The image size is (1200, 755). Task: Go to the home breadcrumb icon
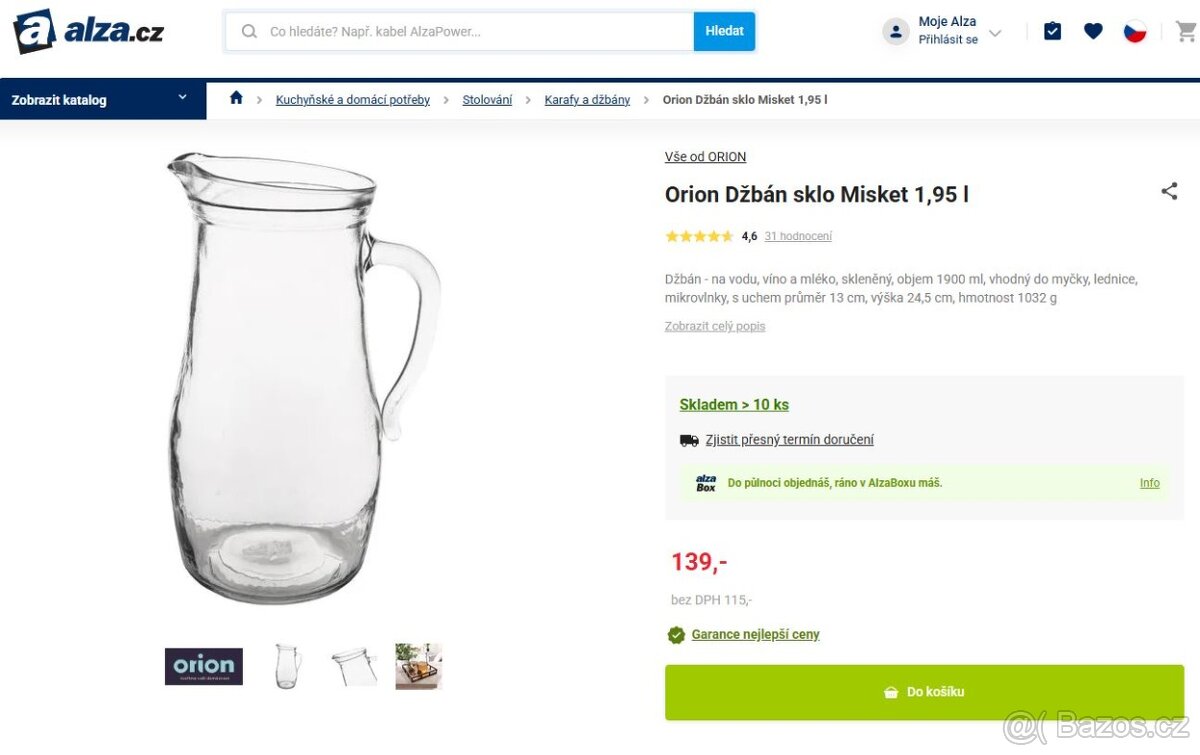236,98
